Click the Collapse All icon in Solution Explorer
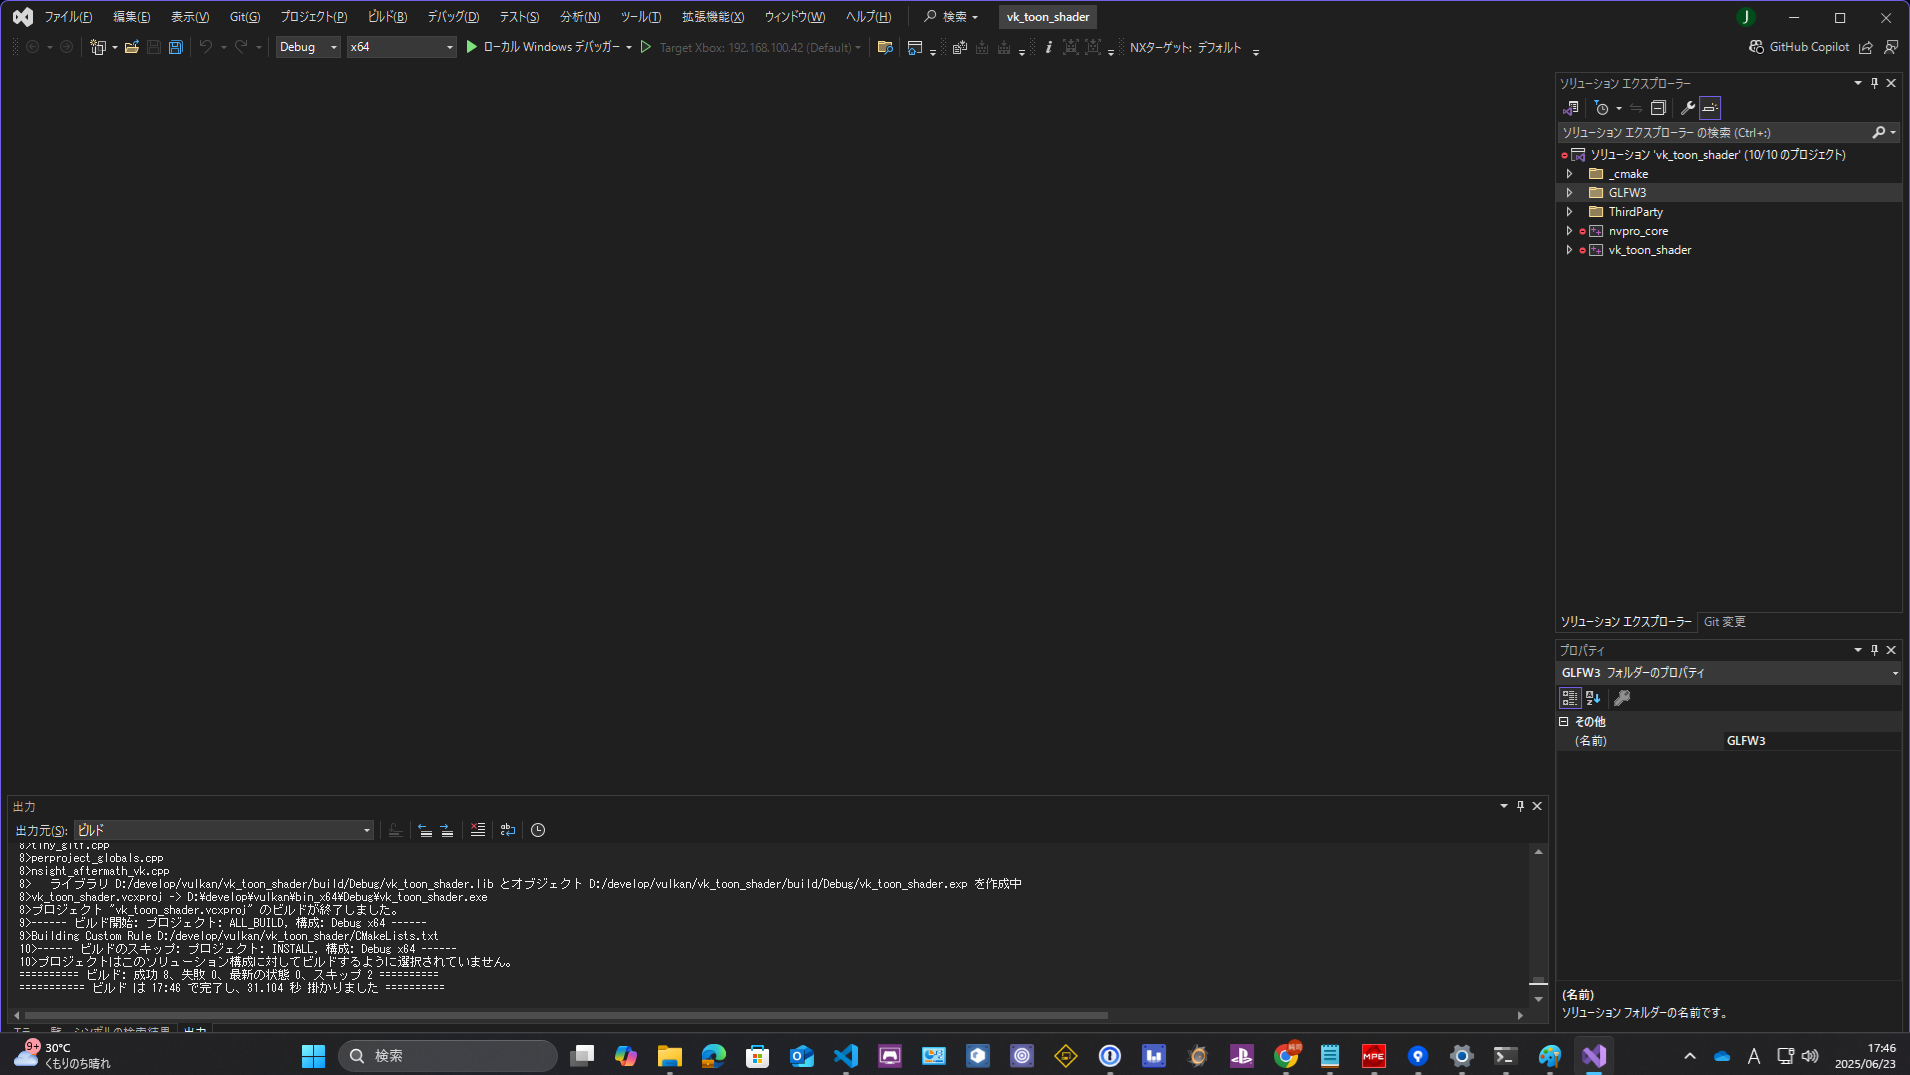 click(x=1657, y=108)
